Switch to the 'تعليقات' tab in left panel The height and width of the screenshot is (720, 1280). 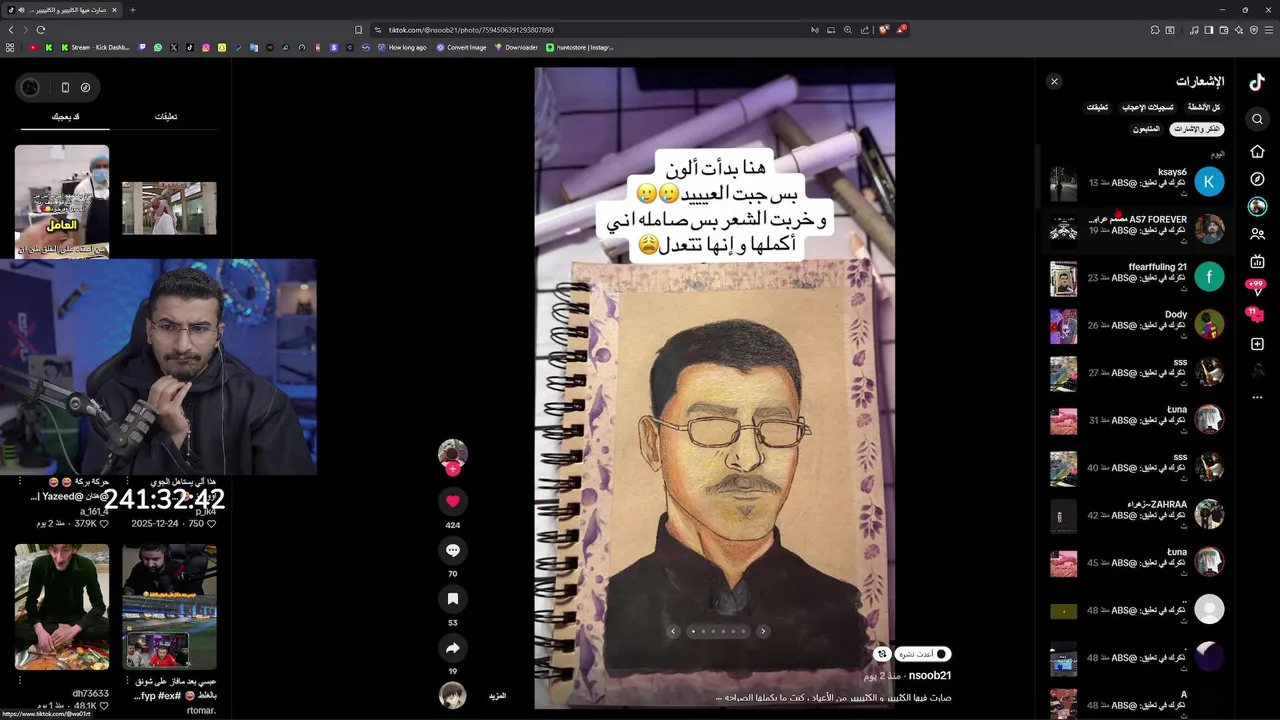166,117
